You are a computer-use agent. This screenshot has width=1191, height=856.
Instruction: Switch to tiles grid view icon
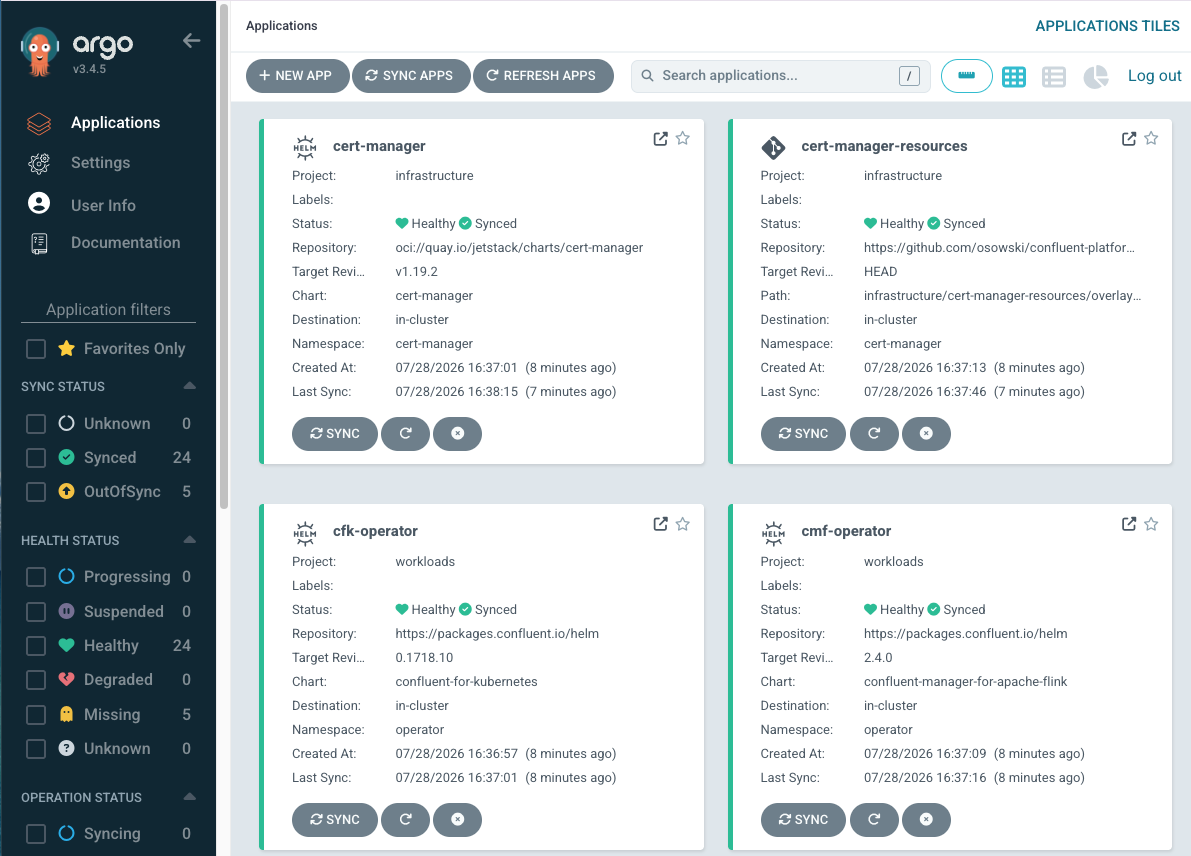click(1013, 77)
